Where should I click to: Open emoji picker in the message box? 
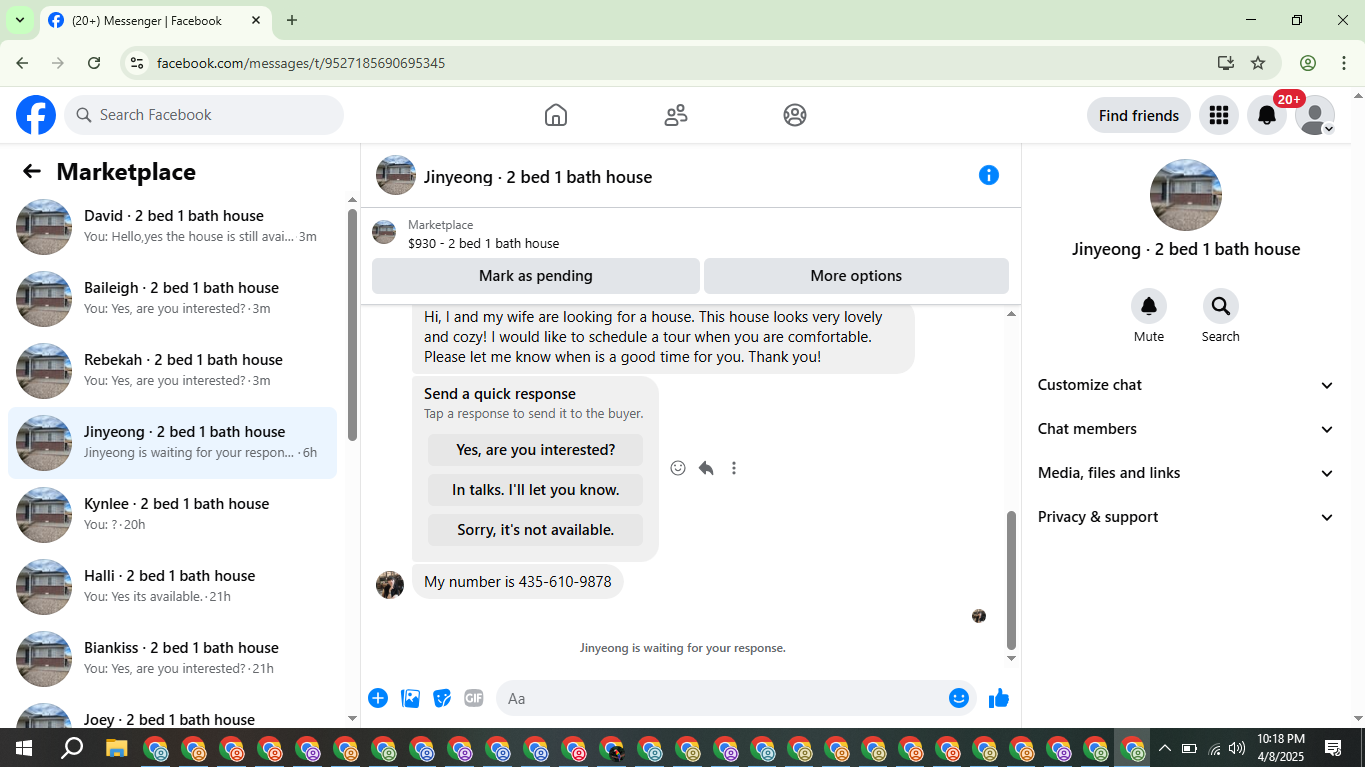959,698
